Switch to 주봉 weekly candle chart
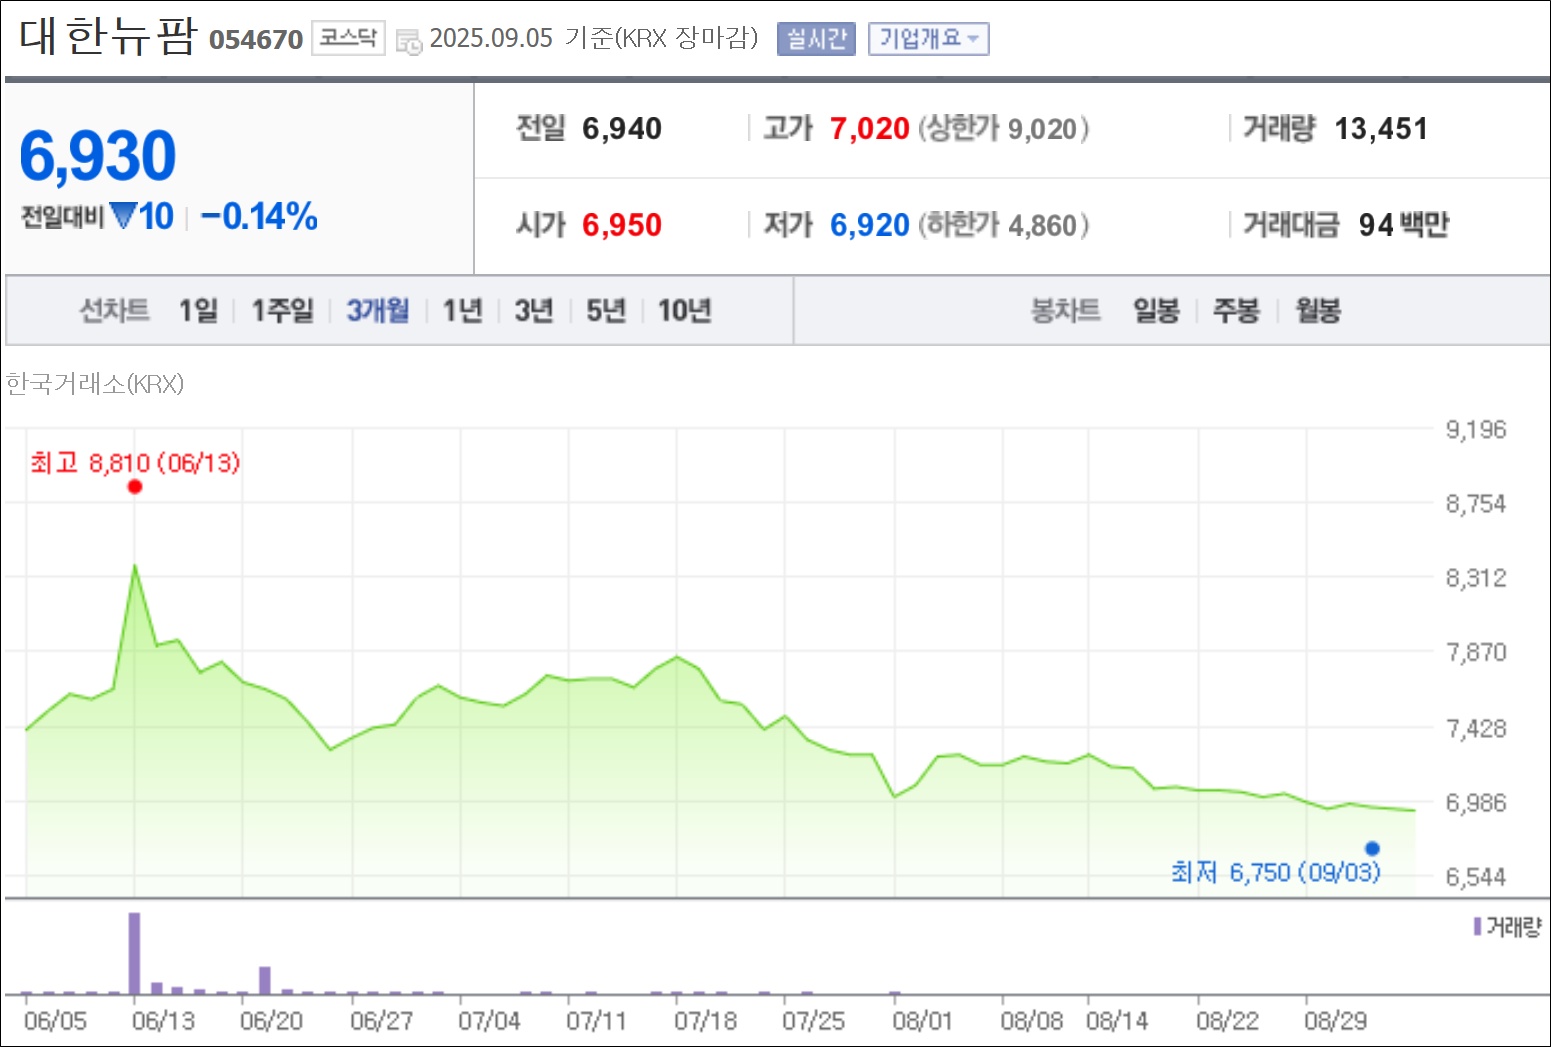This screenshot has height=1047, width=1551. tap(1236, 311)
